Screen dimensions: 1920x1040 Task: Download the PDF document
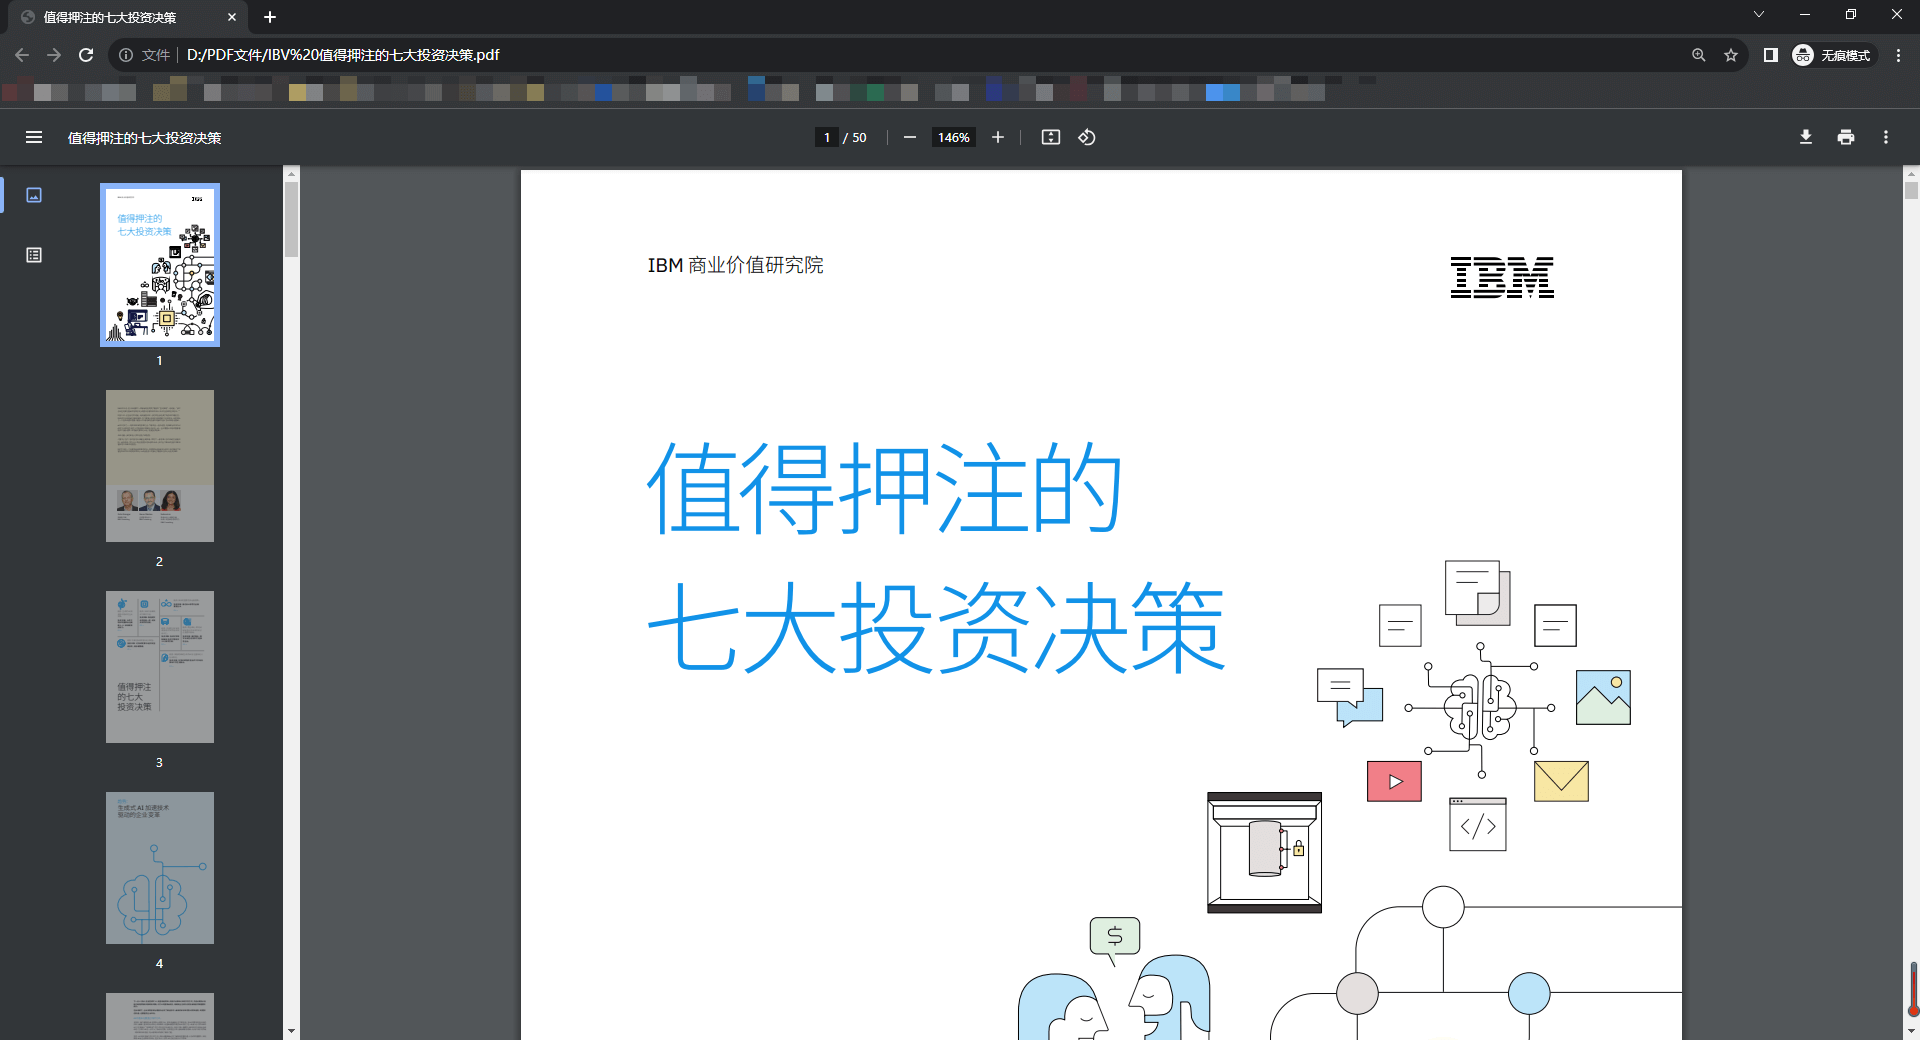[x=1806, y=137]
